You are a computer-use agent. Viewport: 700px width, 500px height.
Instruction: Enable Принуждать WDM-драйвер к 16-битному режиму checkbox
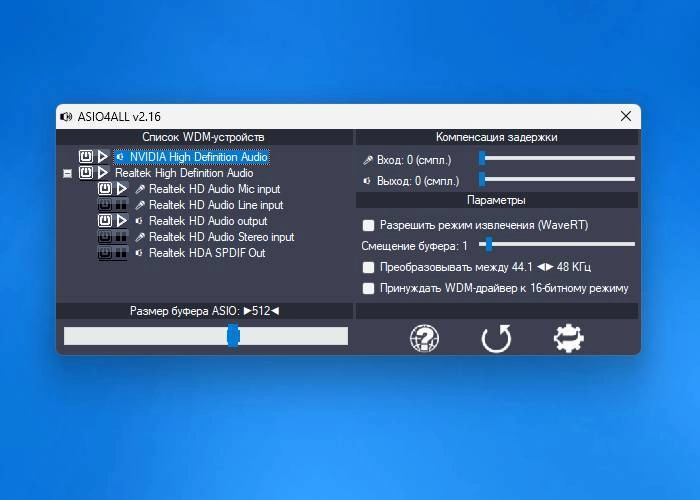368,288
